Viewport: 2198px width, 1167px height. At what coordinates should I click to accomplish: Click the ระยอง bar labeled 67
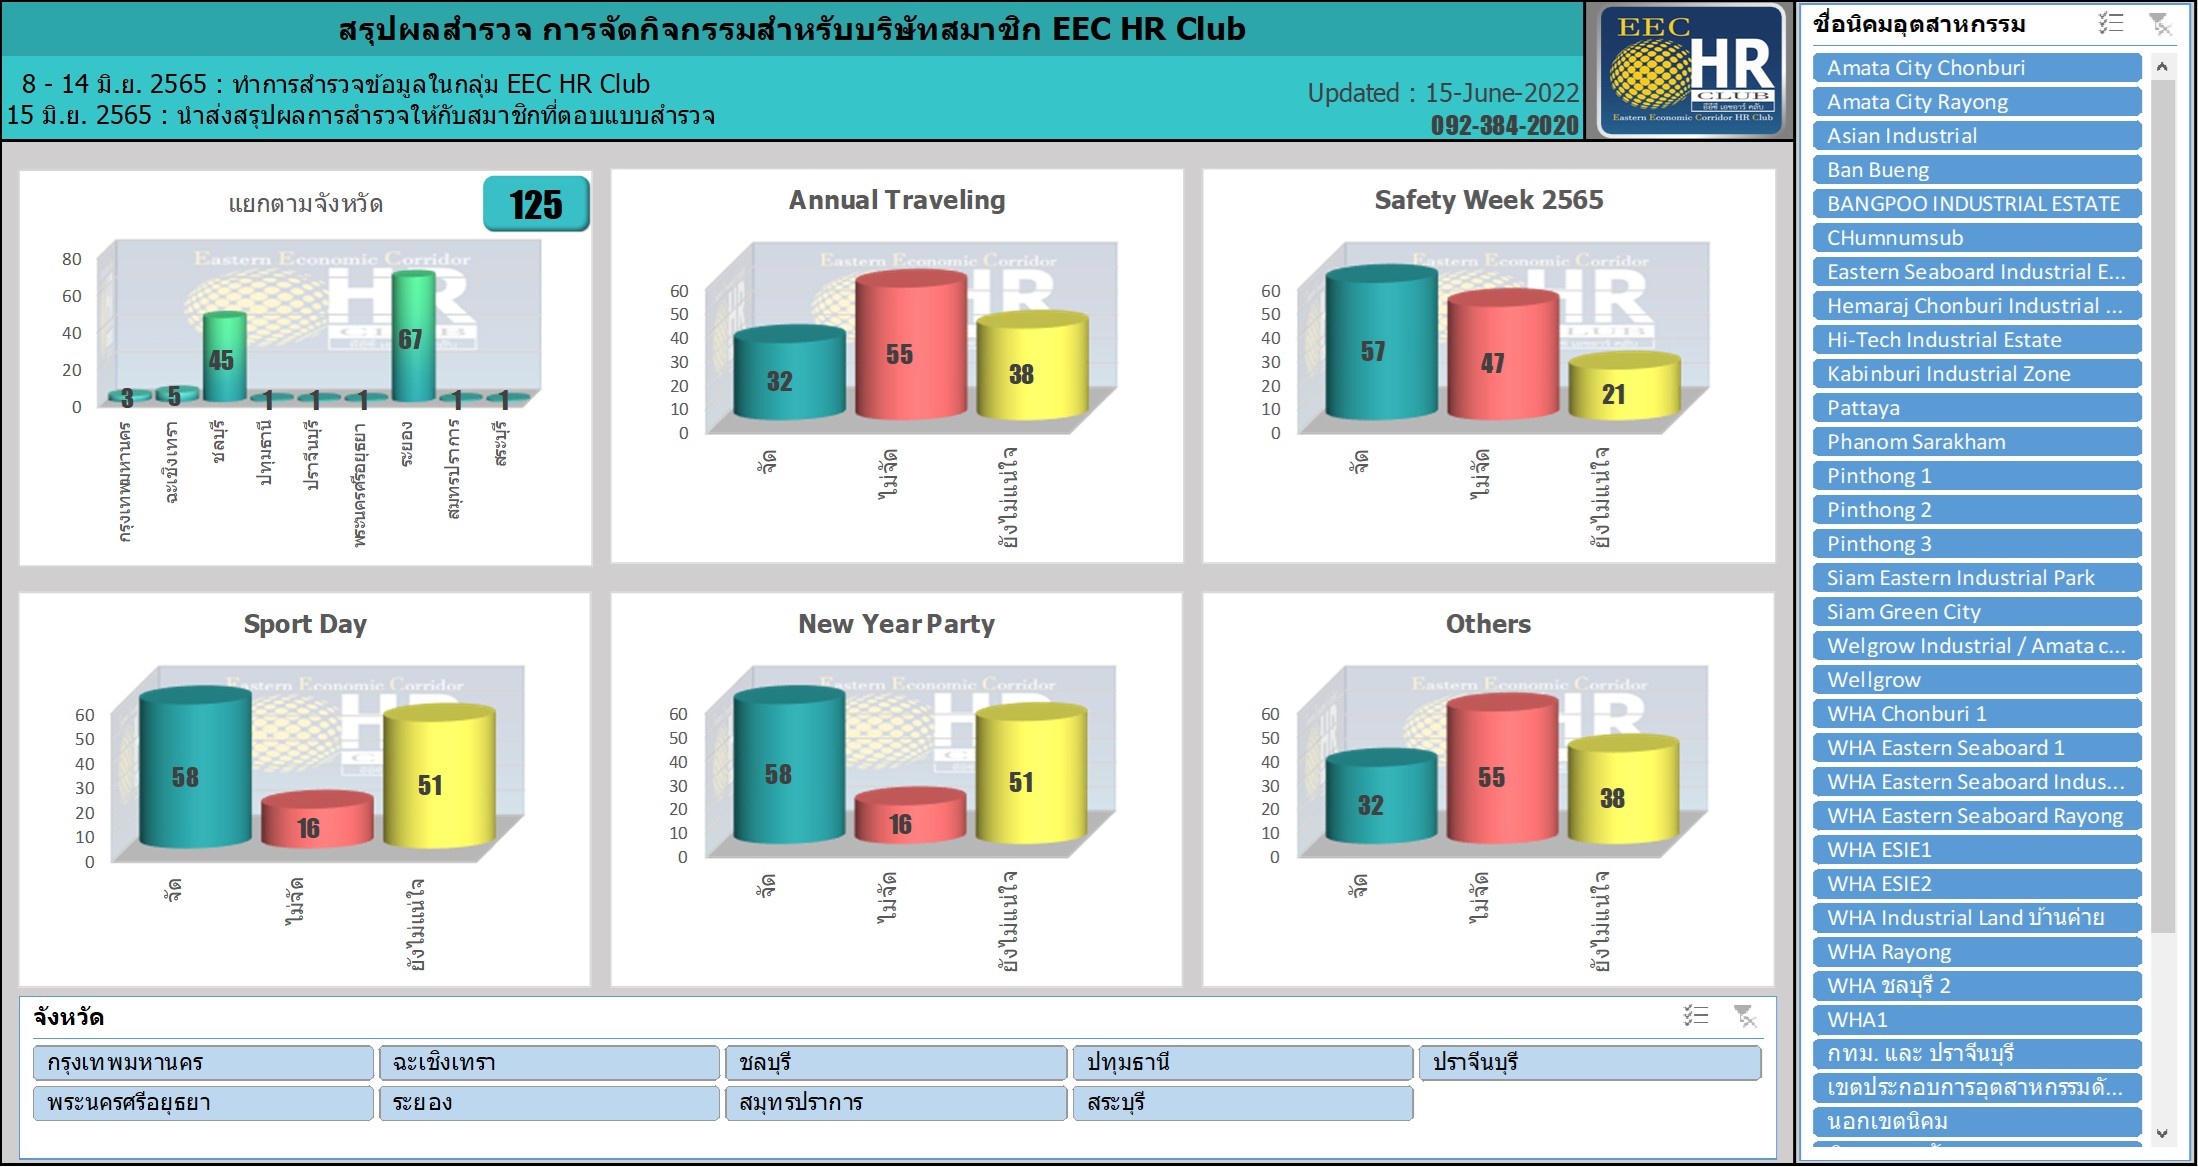point(413,338)
